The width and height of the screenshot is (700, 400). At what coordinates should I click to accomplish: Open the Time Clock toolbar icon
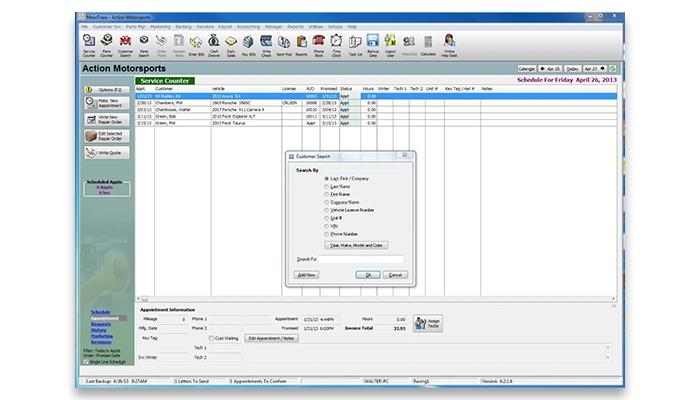336,45
